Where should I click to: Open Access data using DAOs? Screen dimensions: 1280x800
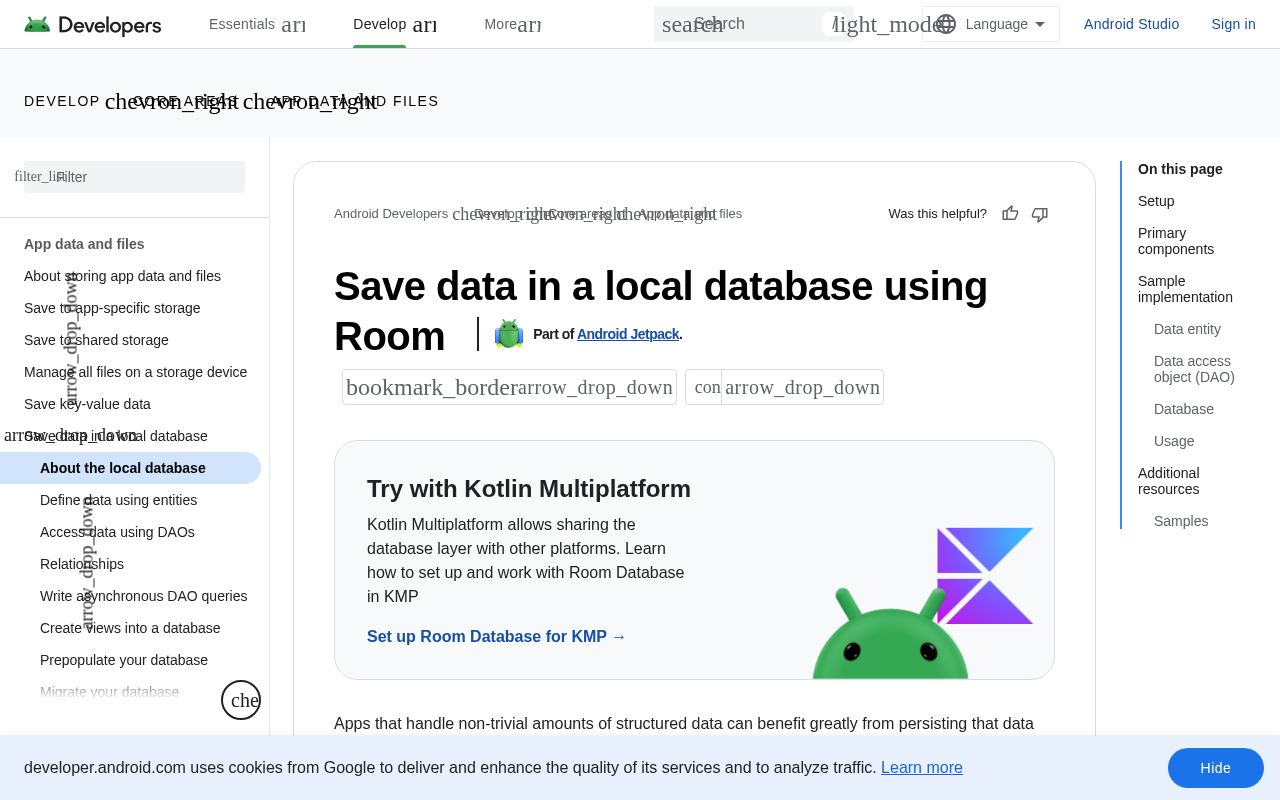[x=117, y=532]
